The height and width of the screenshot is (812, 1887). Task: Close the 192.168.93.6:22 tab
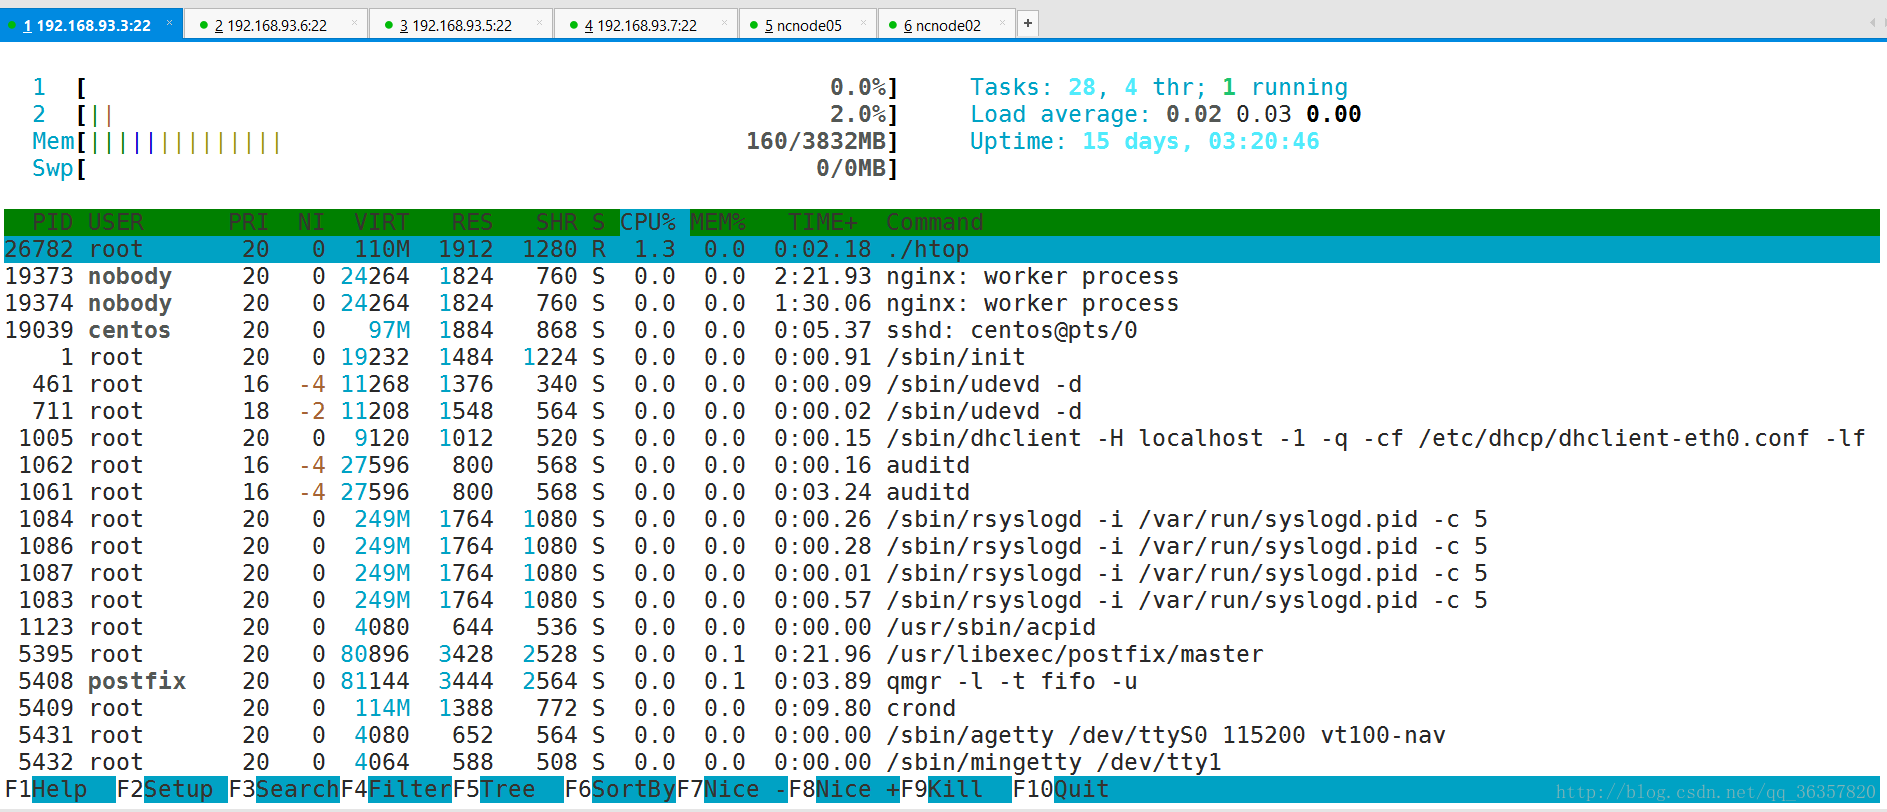(354, 22)
